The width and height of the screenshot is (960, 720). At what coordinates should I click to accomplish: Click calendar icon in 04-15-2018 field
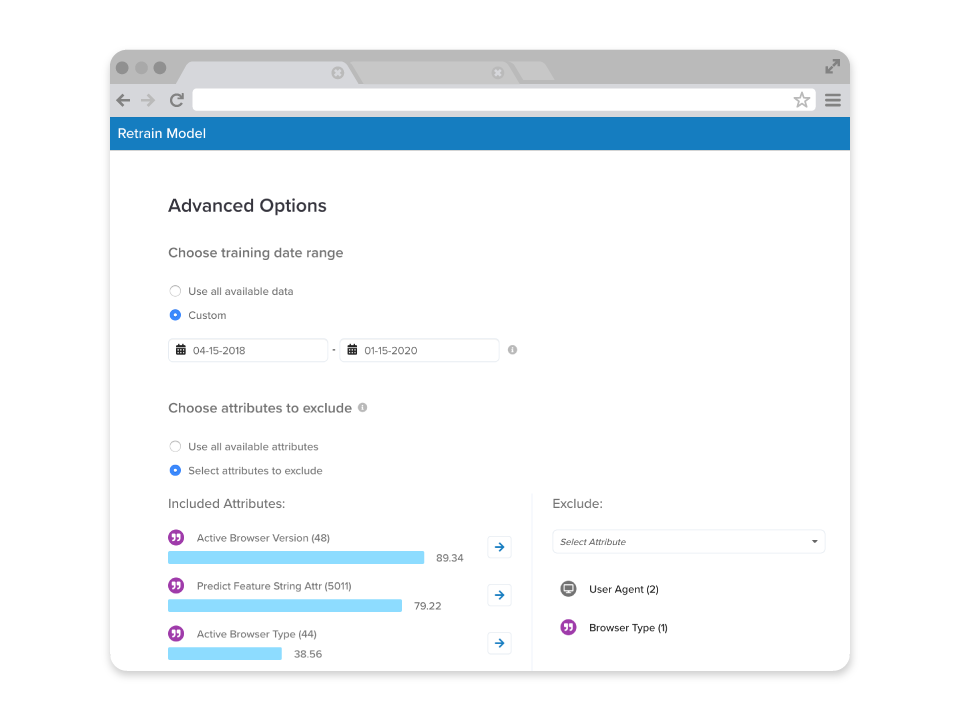coord(181,350)
